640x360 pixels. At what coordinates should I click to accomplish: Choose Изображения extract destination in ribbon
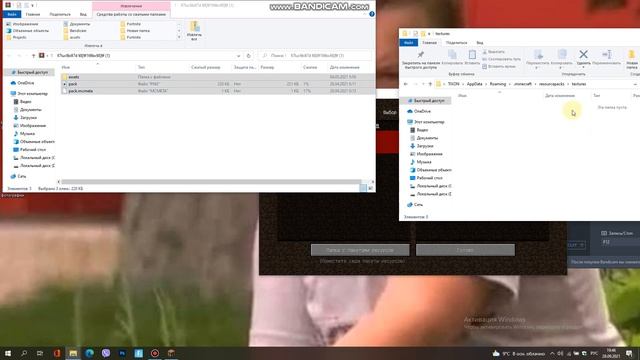pos(23,24)
